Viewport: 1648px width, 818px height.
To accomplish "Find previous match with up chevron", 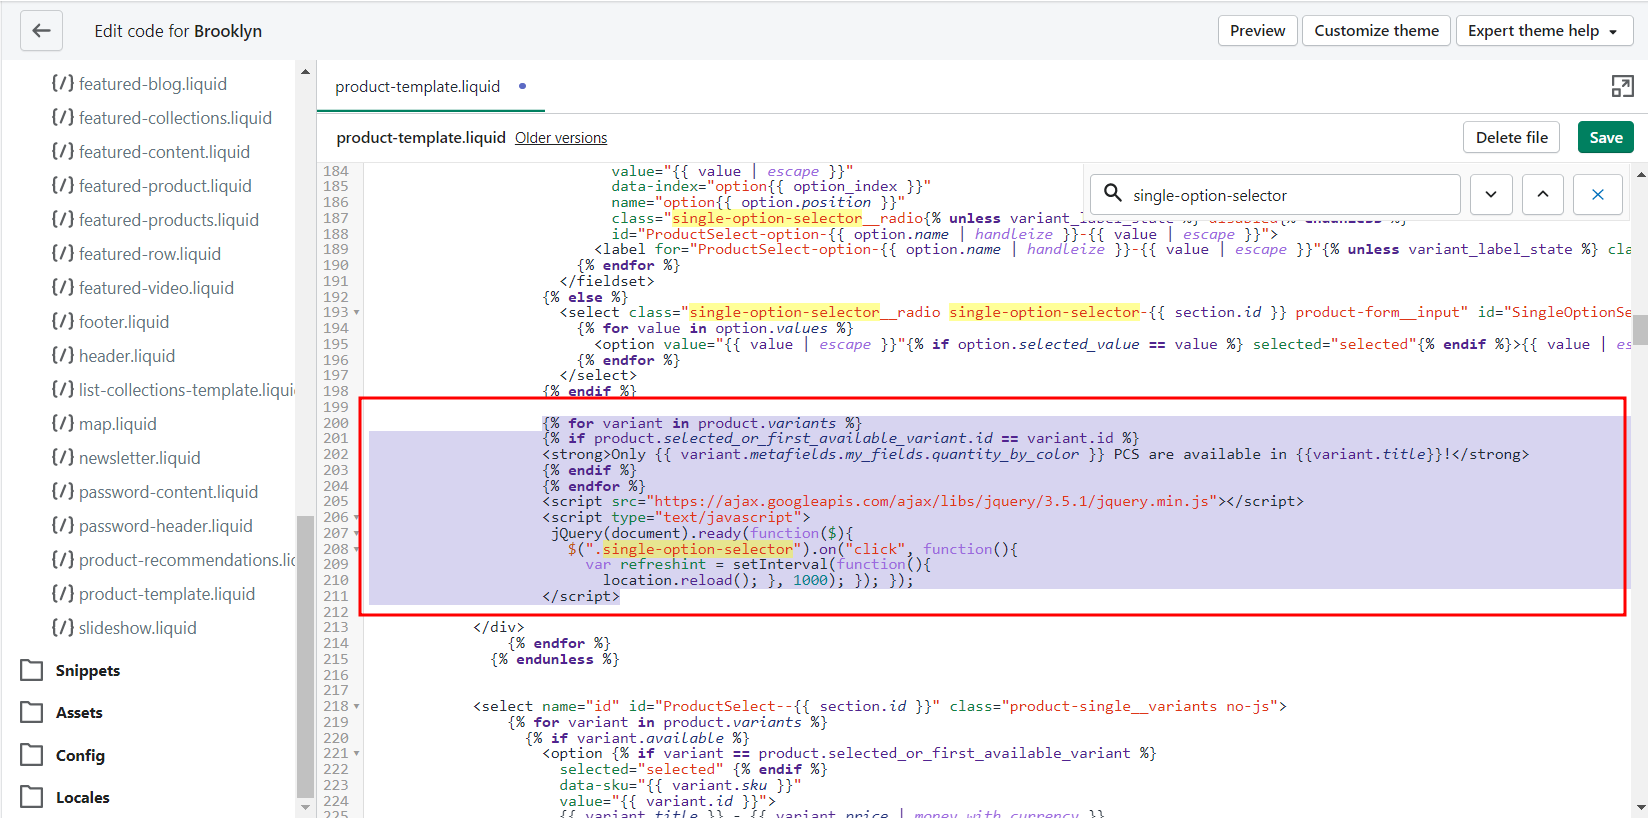I will click(x=1543, y=195).
